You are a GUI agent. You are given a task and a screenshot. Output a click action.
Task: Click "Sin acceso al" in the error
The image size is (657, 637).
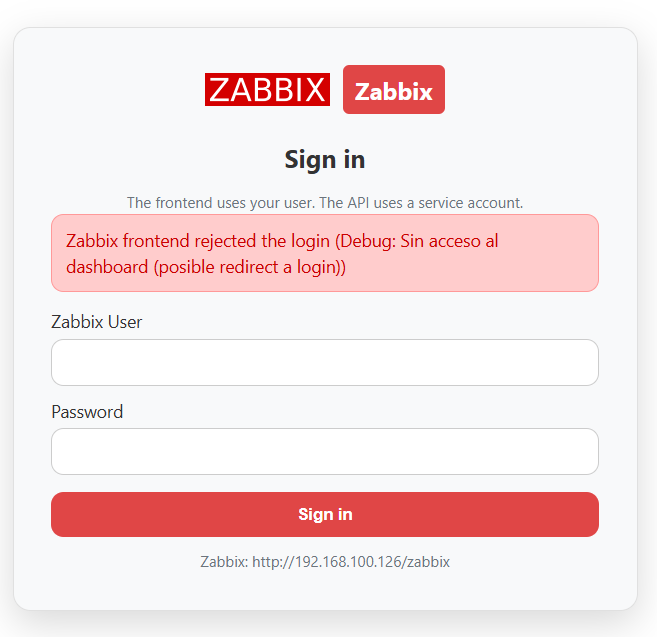448,242
